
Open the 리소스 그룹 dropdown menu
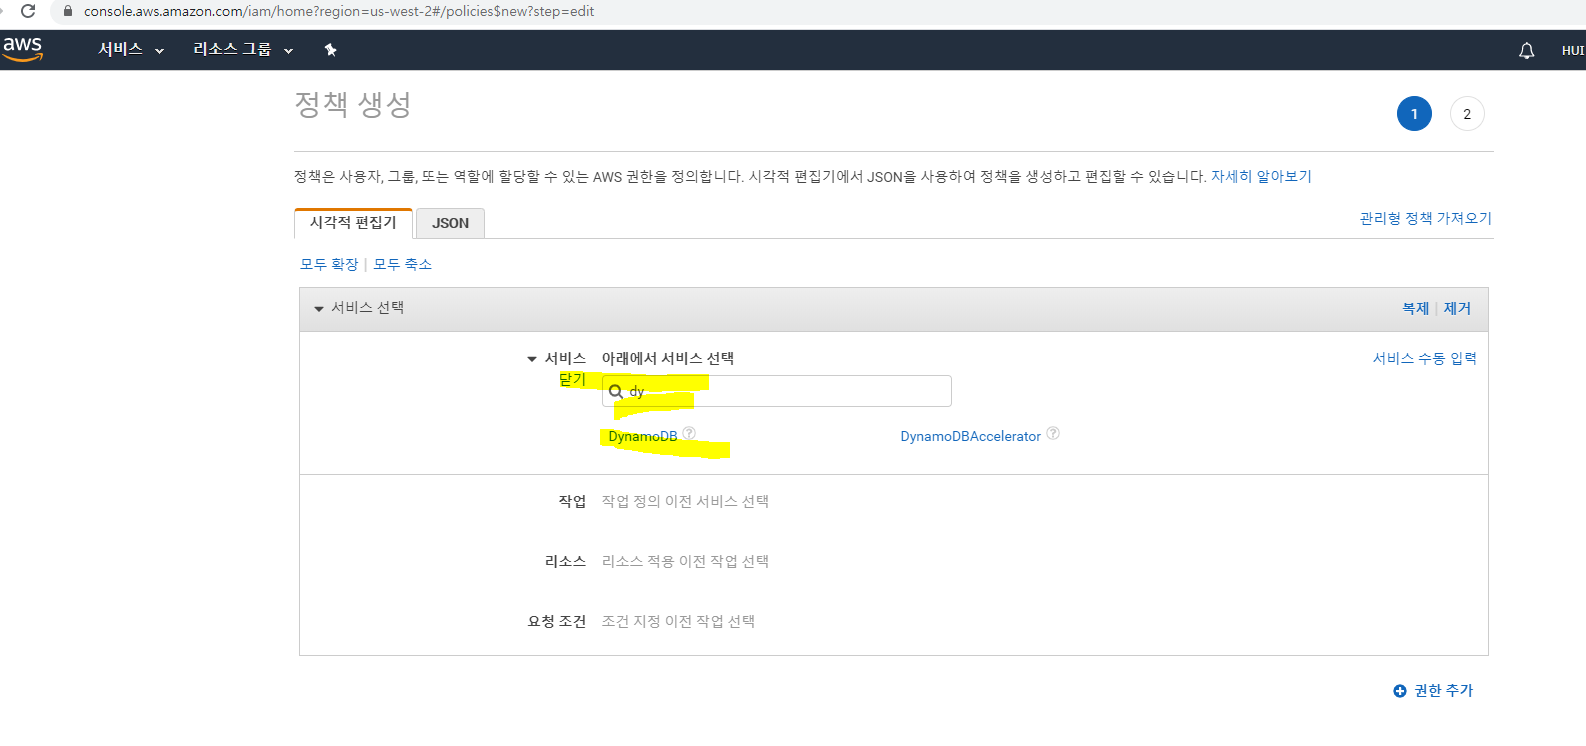pyautogui.click(x=243, y=49)
